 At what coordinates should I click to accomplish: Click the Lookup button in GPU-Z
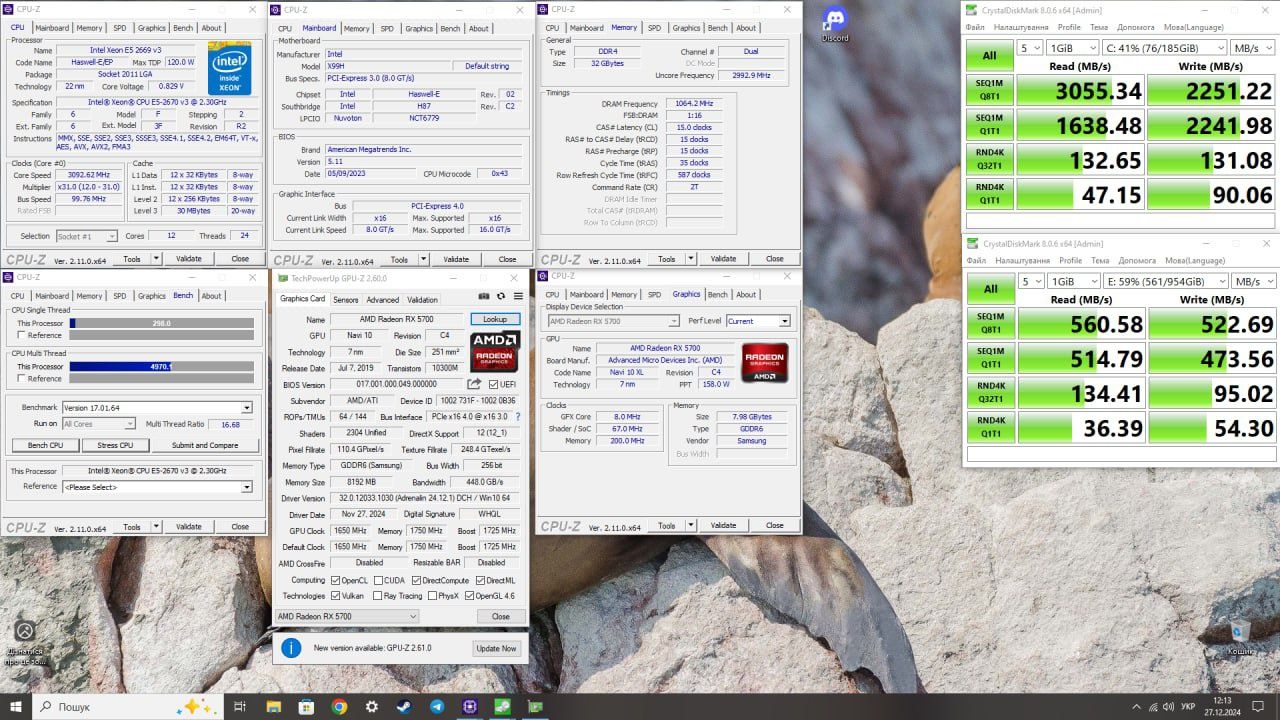(495, 319)
